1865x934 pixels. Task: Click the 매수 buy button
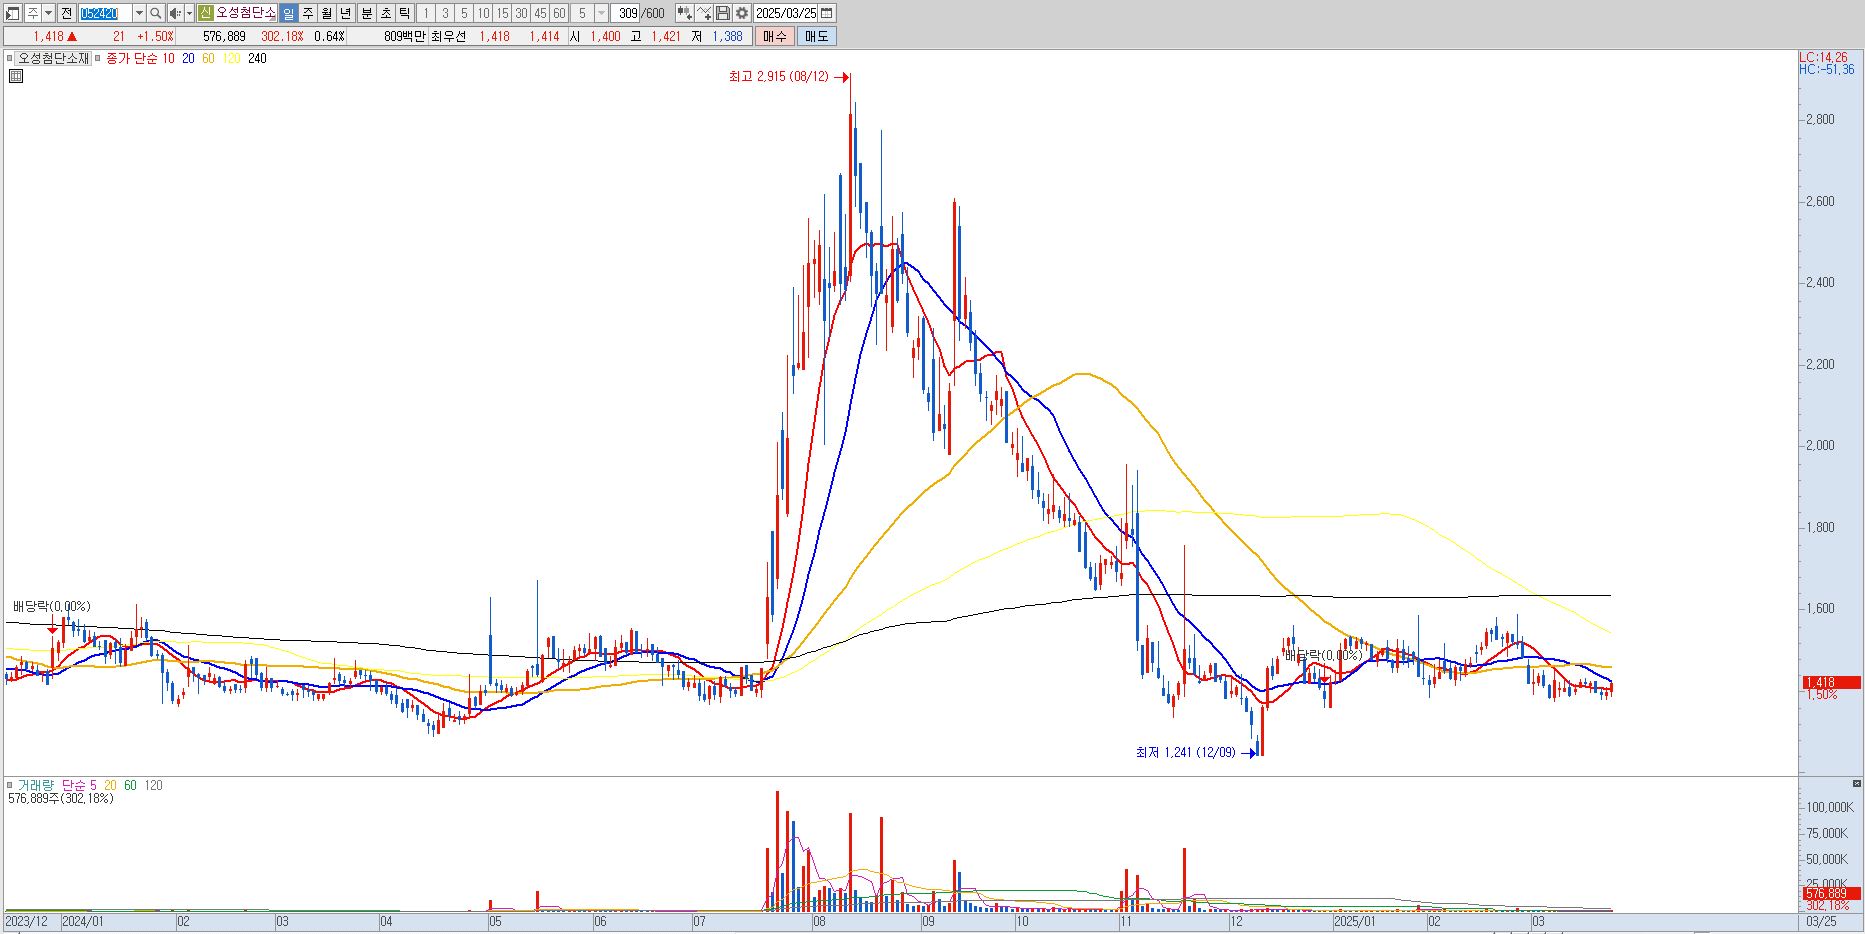pyautogui.click(x=774, y=36)
